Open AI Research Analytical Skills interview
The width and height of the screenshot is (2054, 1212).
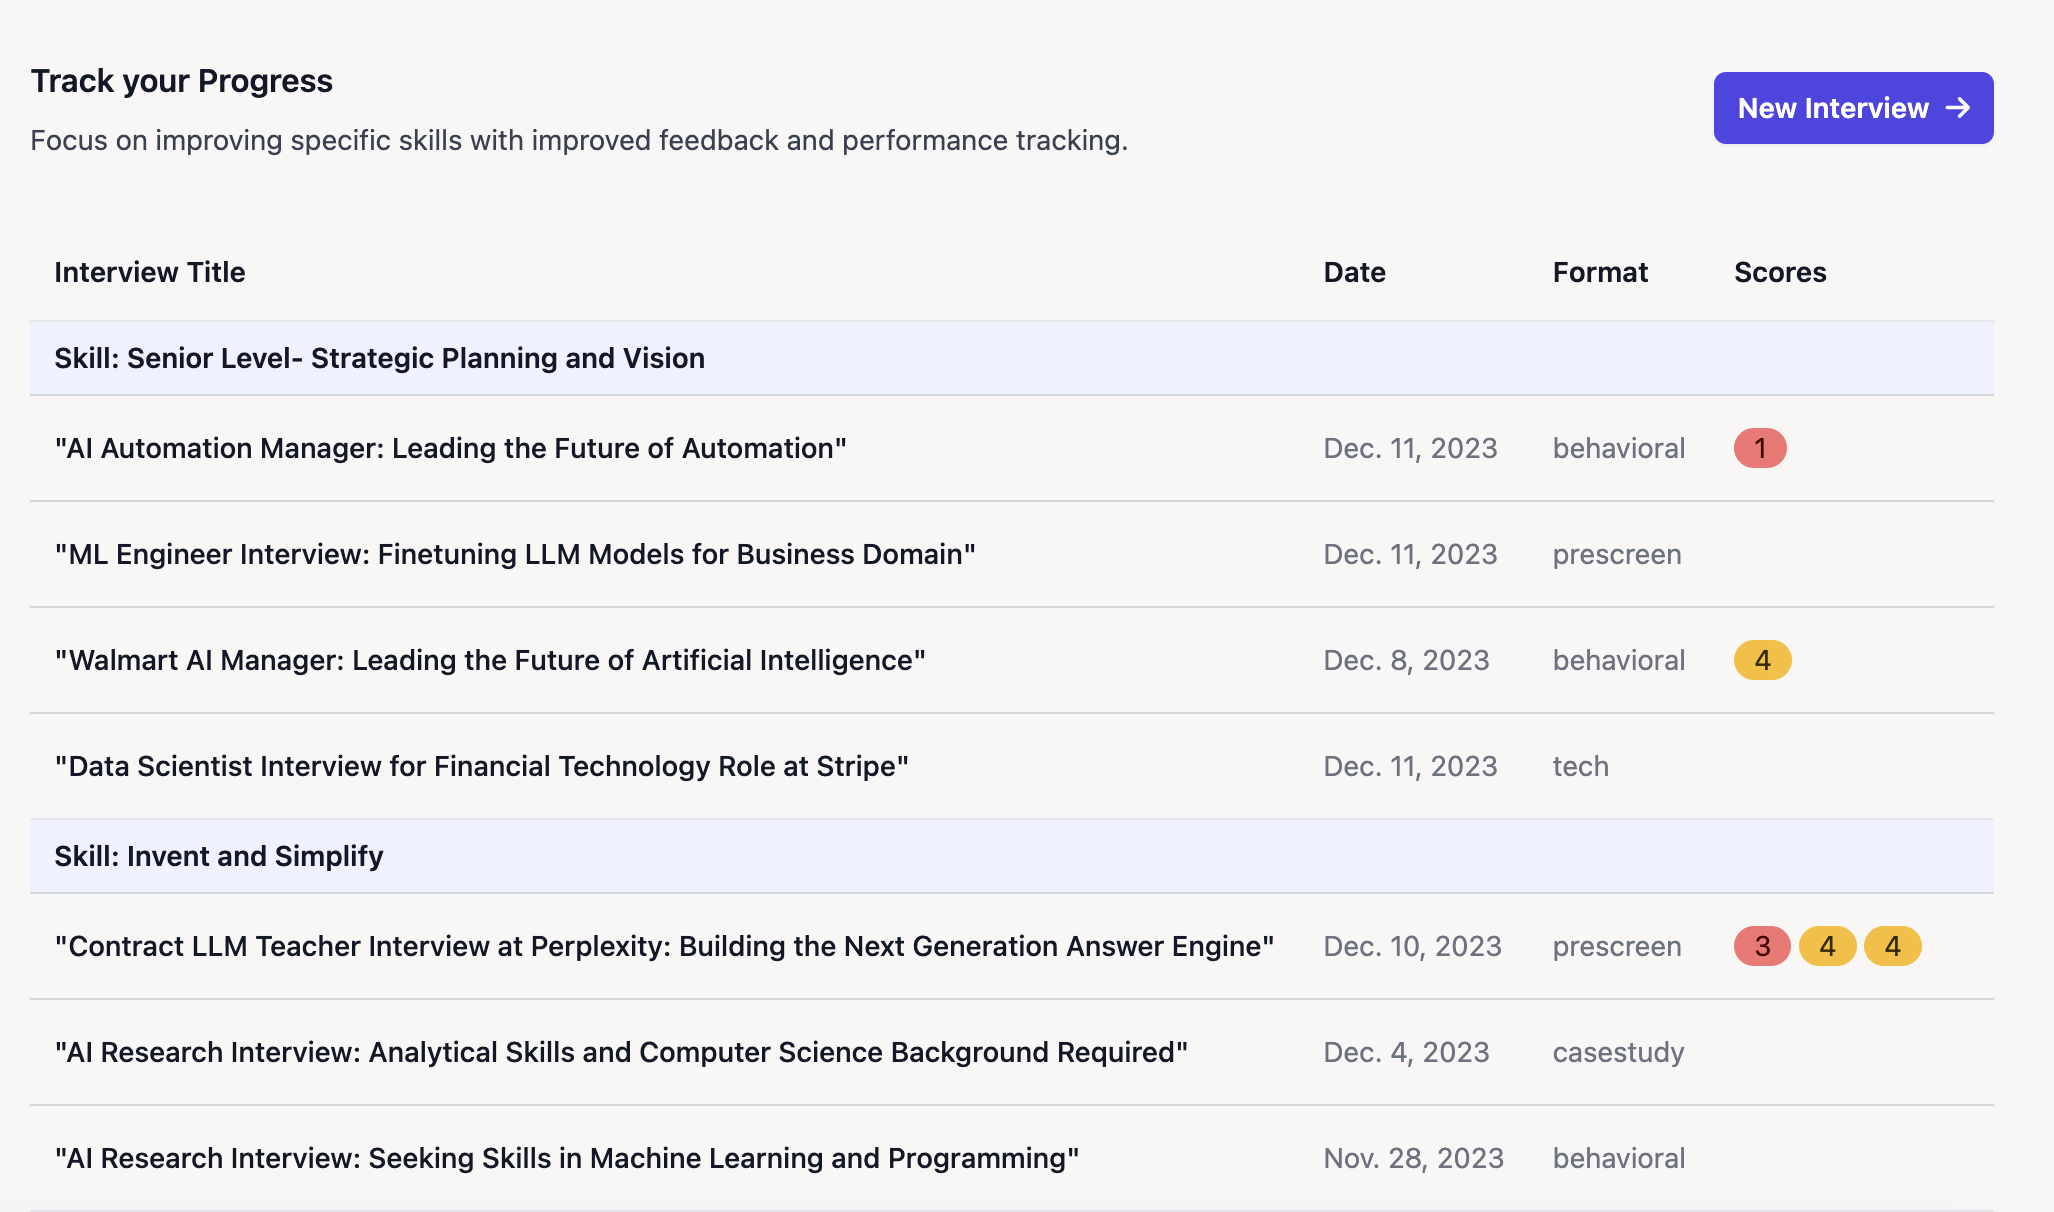click(621, 1052)
